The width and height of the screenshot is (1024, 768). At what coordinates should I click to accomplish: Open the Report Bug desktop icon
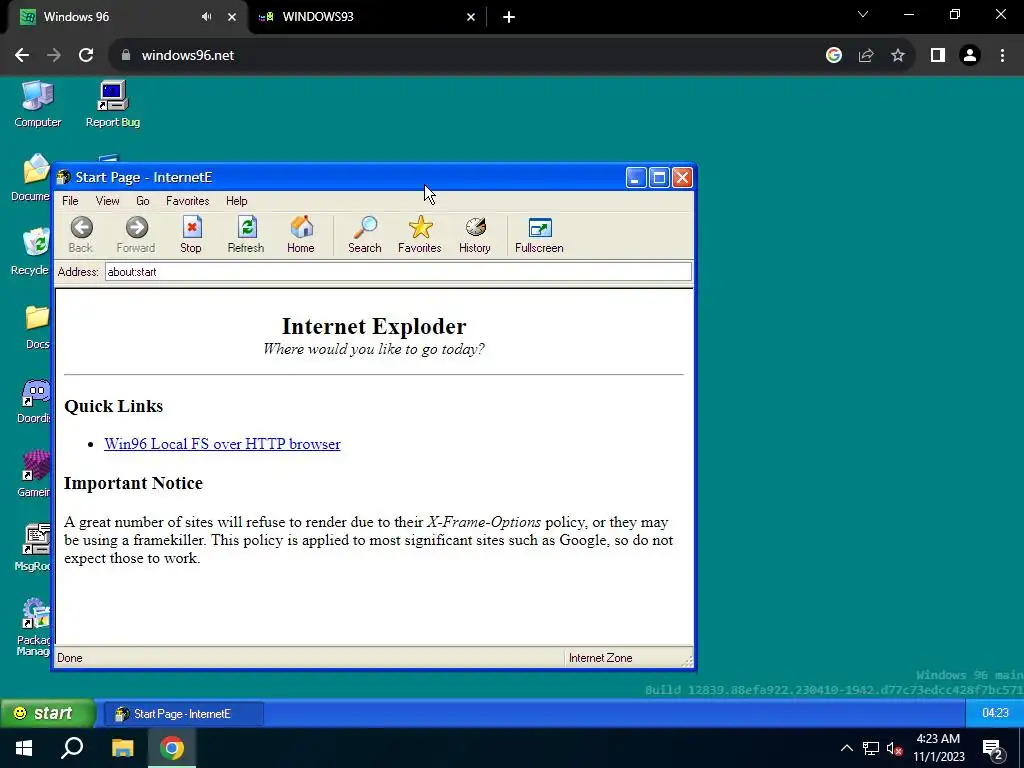[112, 104]
